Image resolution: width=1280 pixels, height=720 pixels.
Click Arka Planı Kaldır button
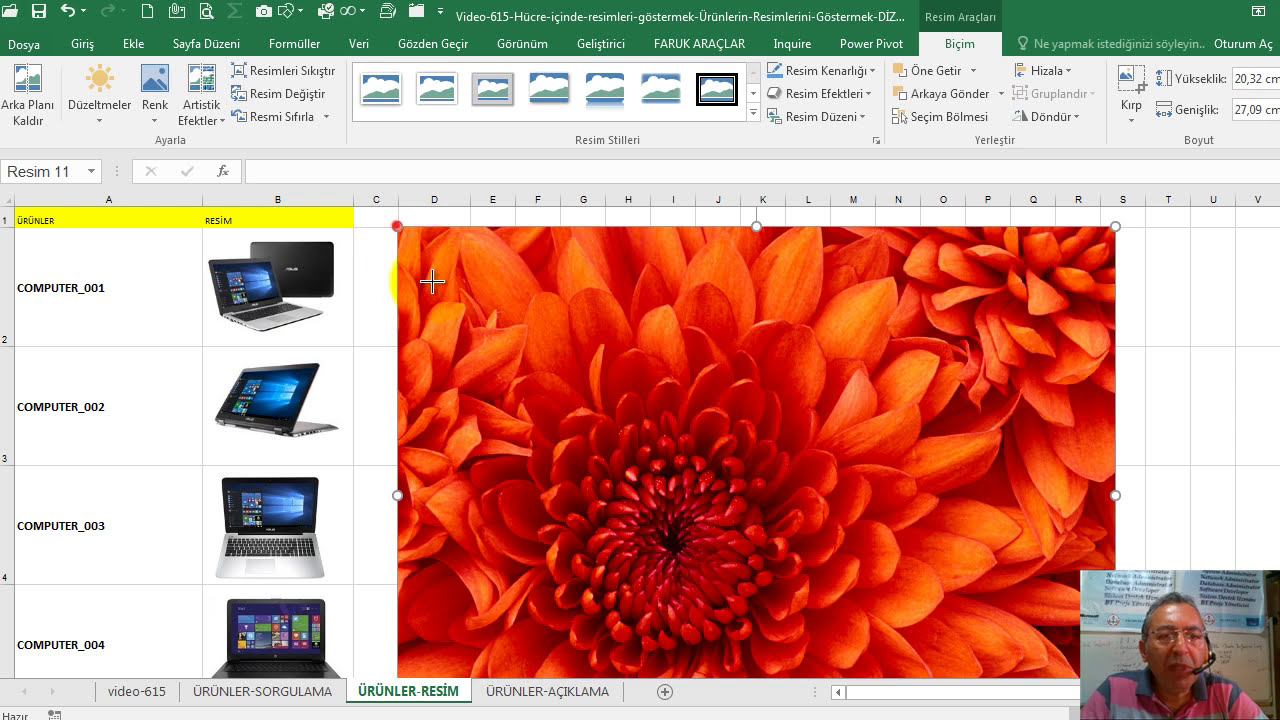click(28, 95)
